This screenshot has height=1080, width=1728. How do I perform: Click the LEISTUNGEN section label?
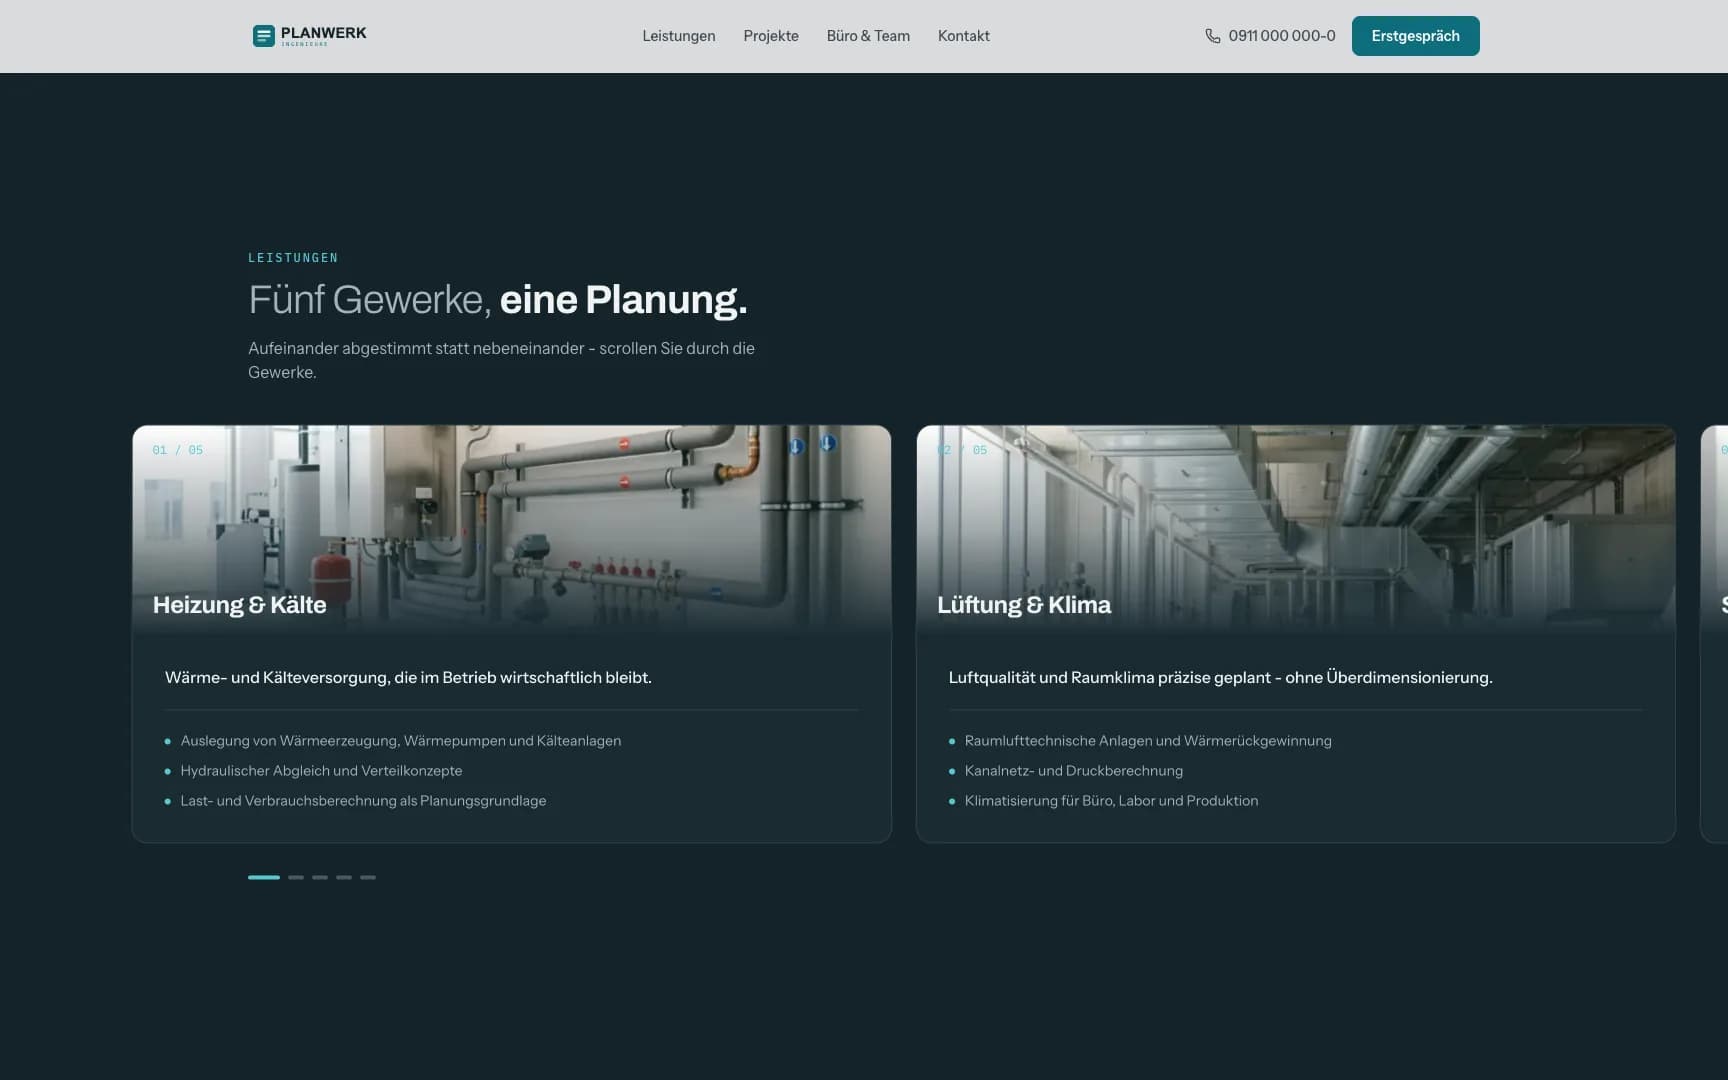(293, 258)
